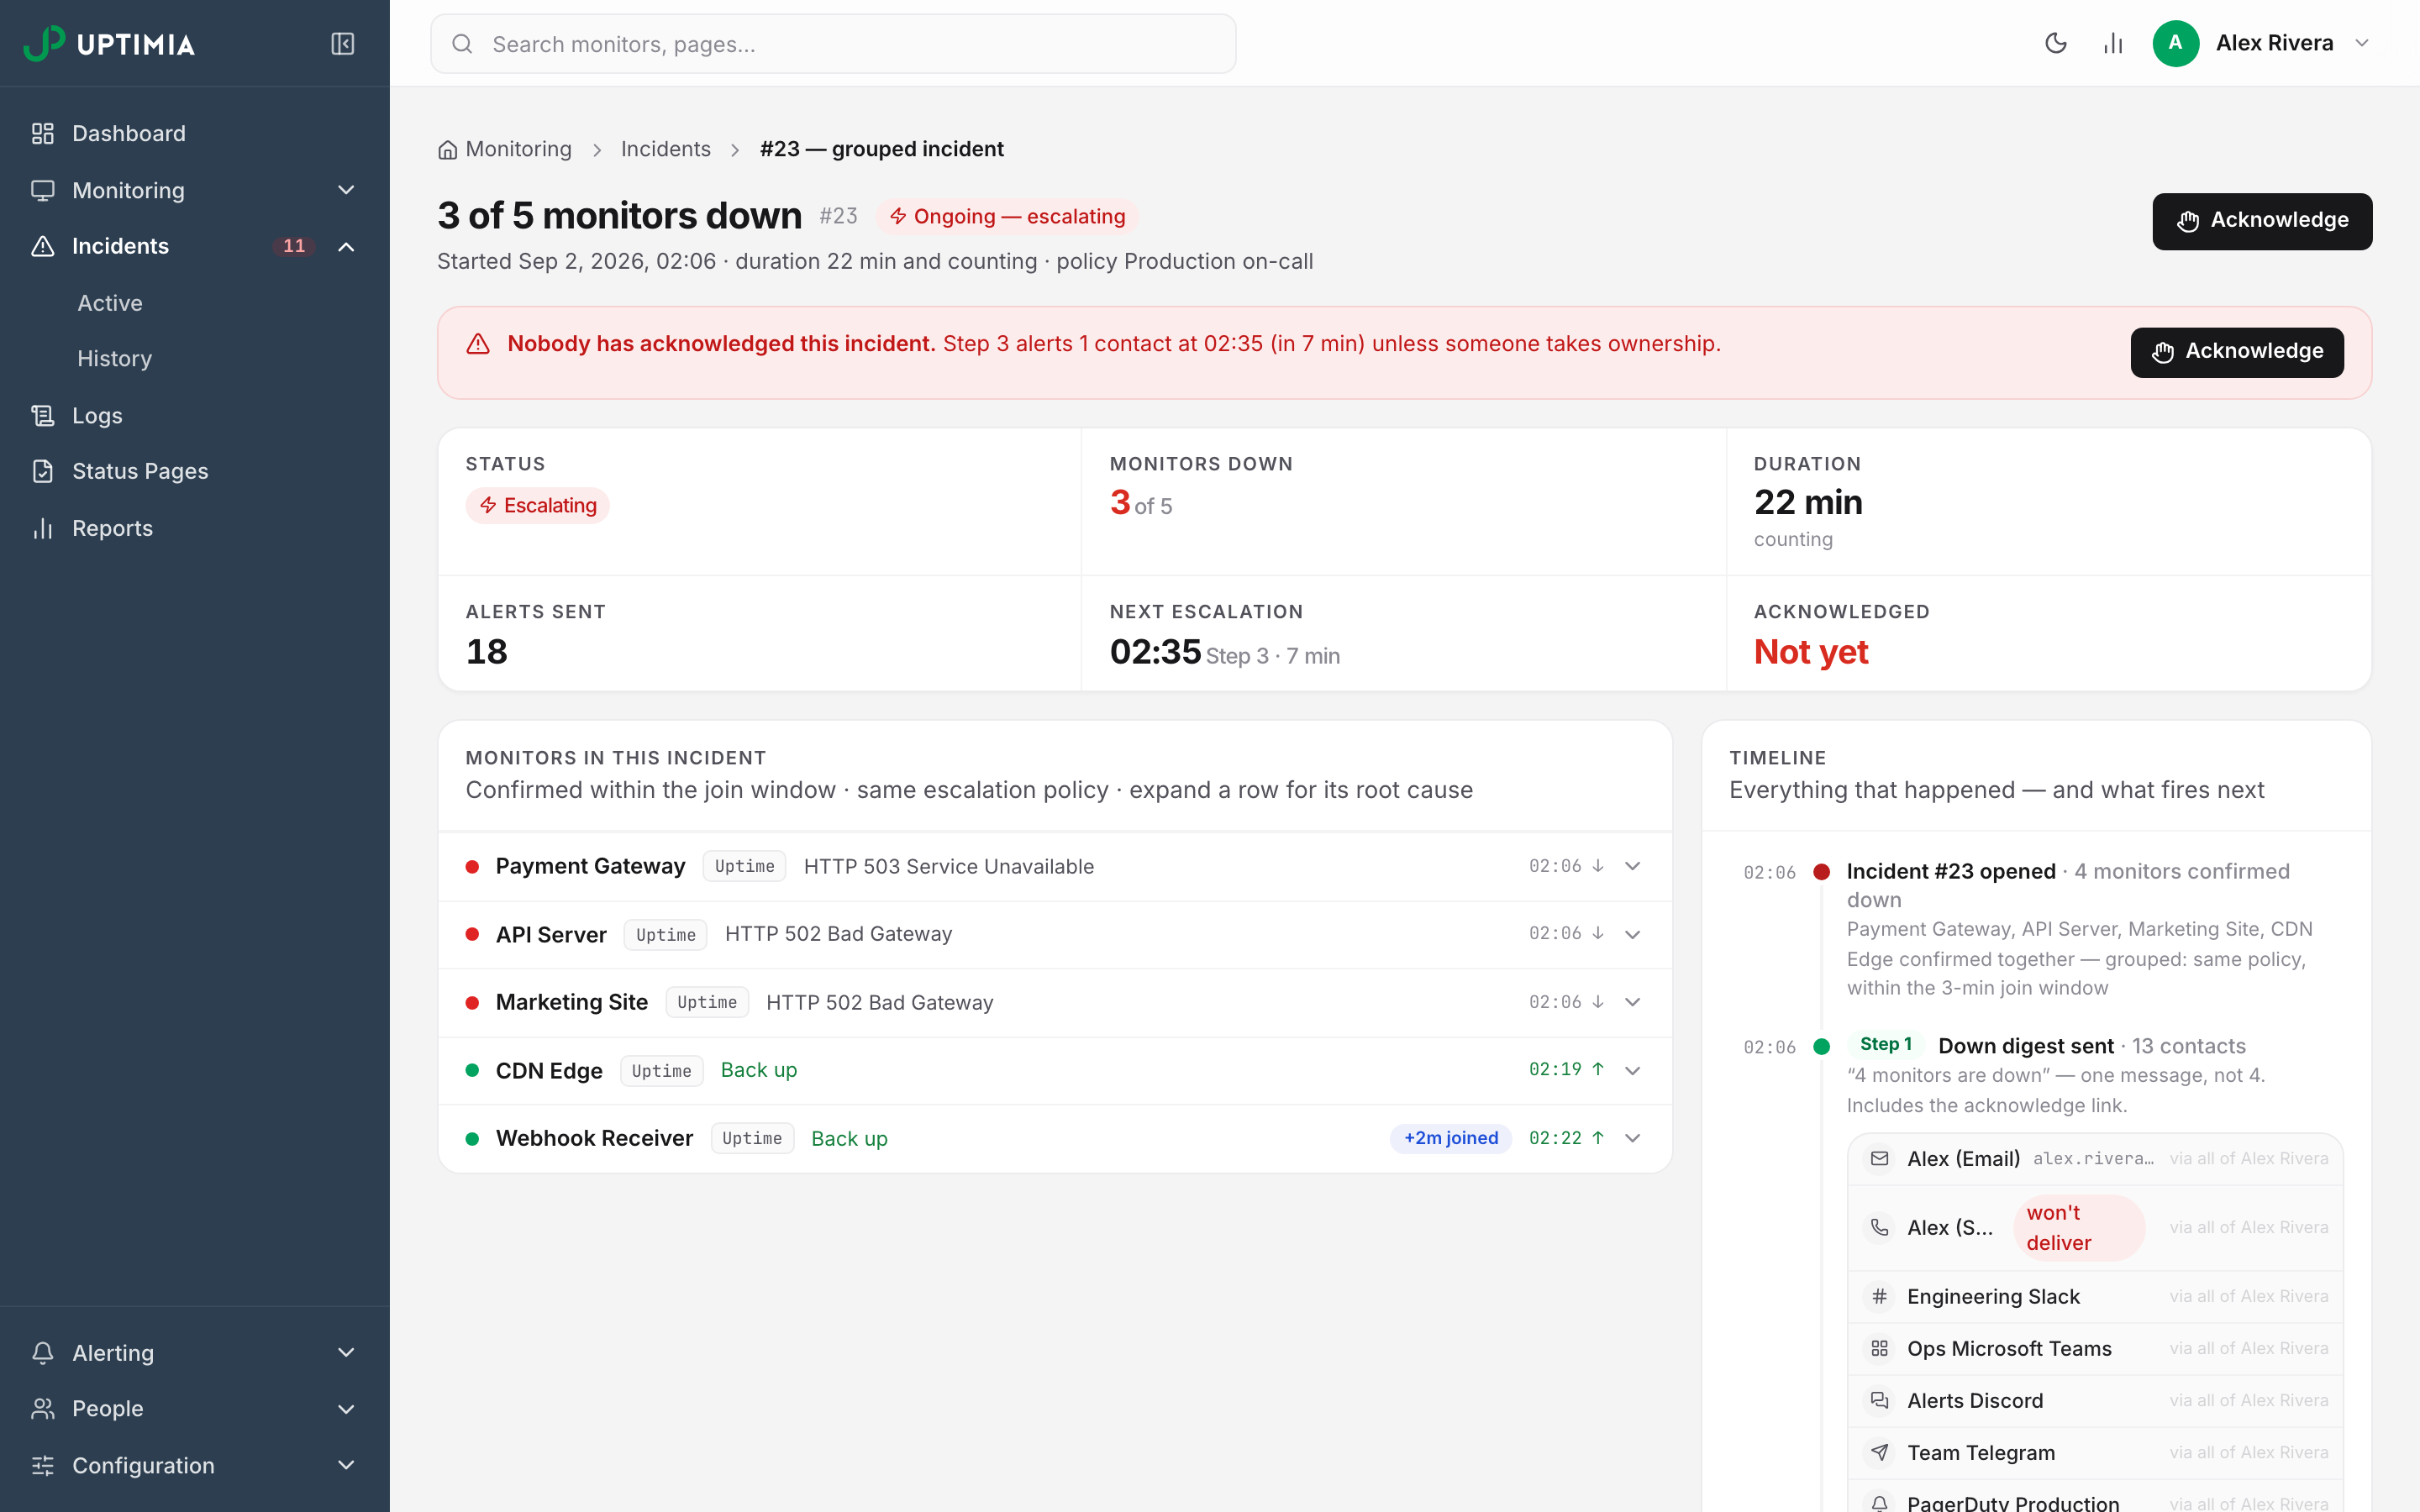Expand the CDN Edge row
Image resolution: width=2420 pixels, height=1512 pixels.
pyautogui.click(x=1632, y=1070)
